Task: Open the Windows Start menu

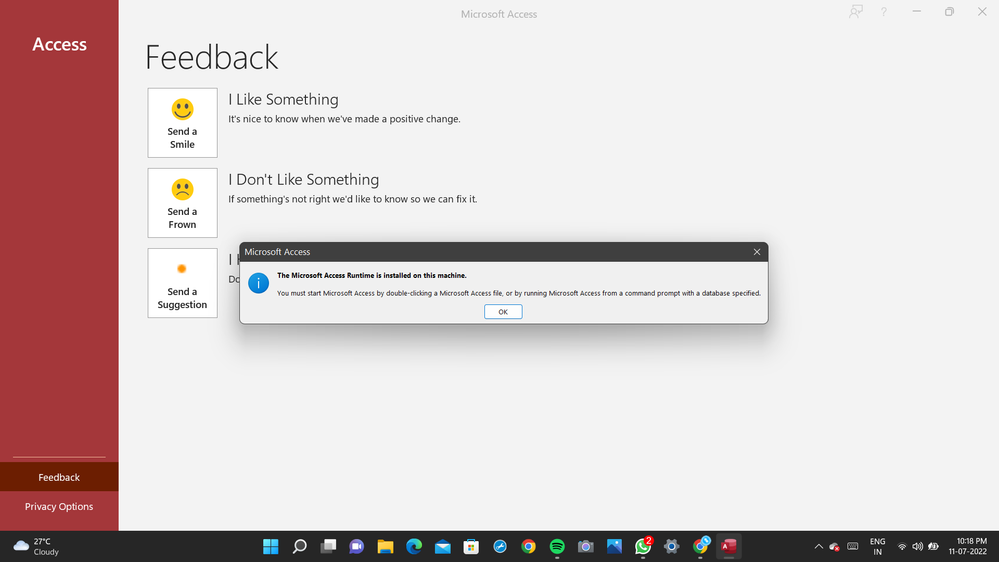Action: (x=271, y=546)
